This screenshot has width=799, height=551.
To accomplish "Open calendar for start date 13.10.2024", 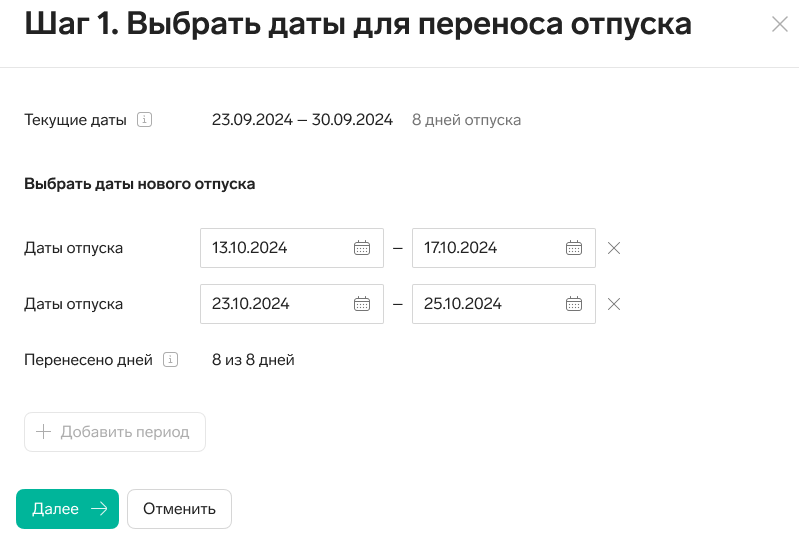I will [x=362, y=248].
